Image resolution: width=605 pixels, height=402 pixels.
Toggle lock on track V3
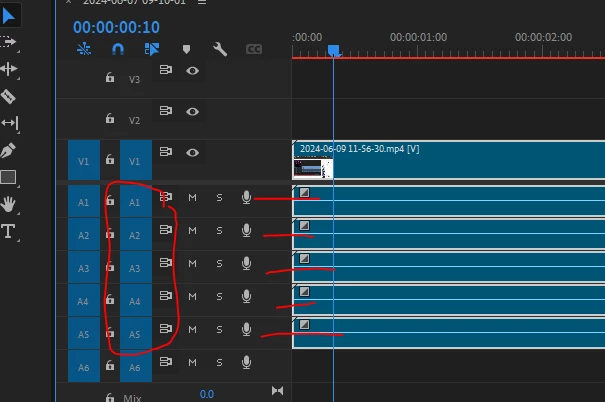[x=110, y=78]
